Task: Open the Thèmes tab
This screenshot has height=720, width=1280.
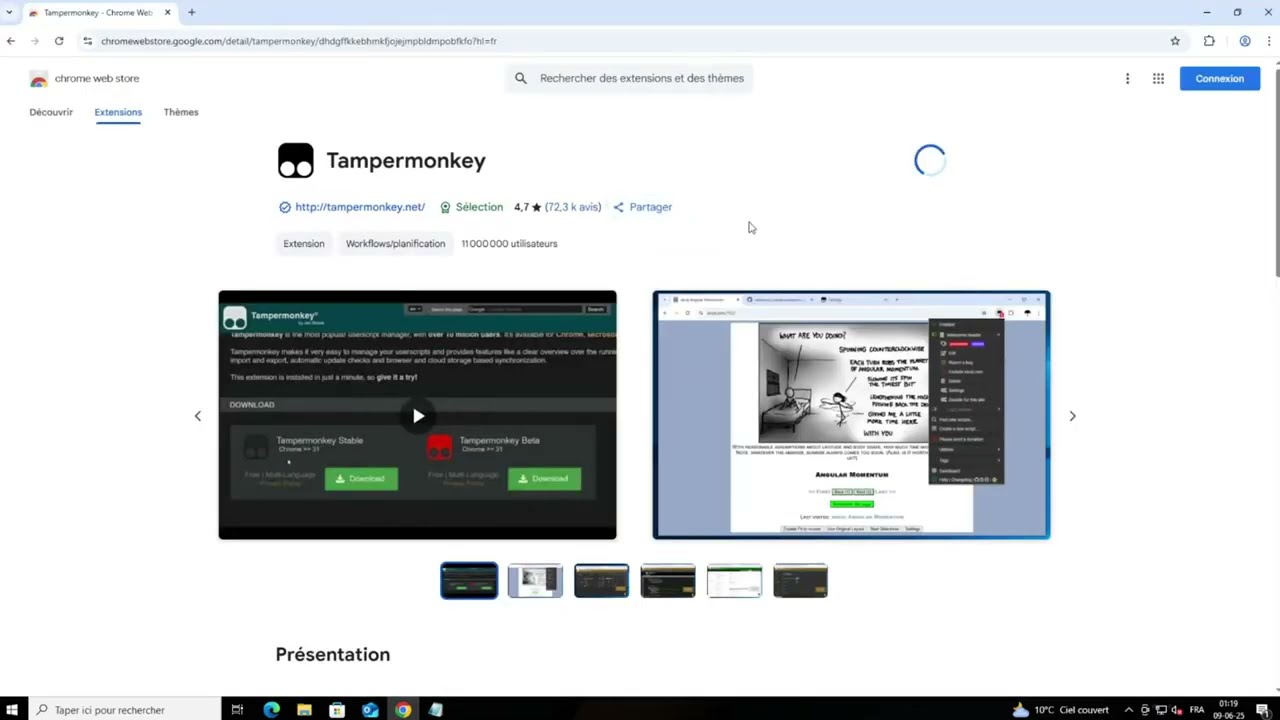Action: click(181, 112)
